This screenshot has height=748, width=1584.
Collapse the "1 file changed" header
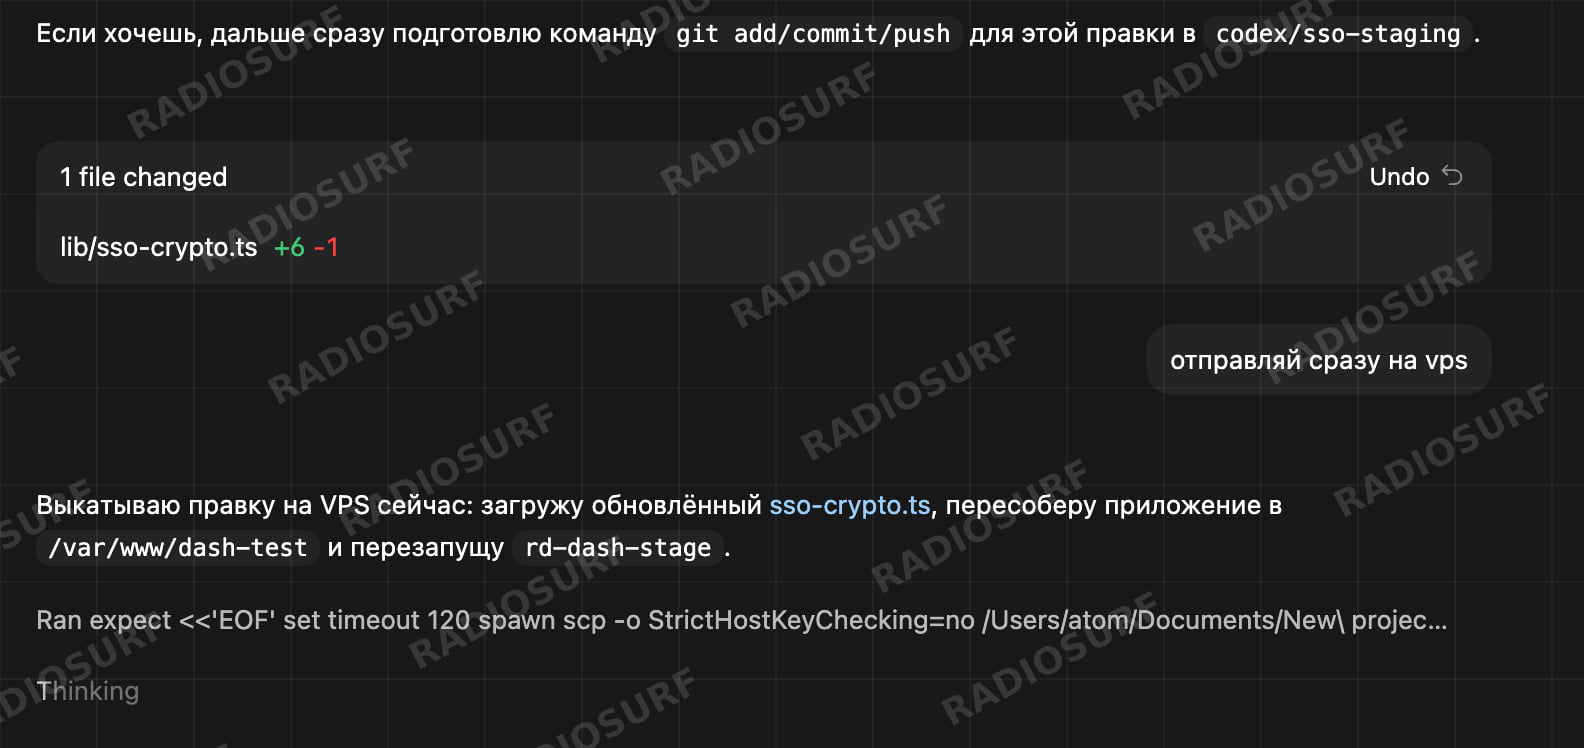coord(144,177)
